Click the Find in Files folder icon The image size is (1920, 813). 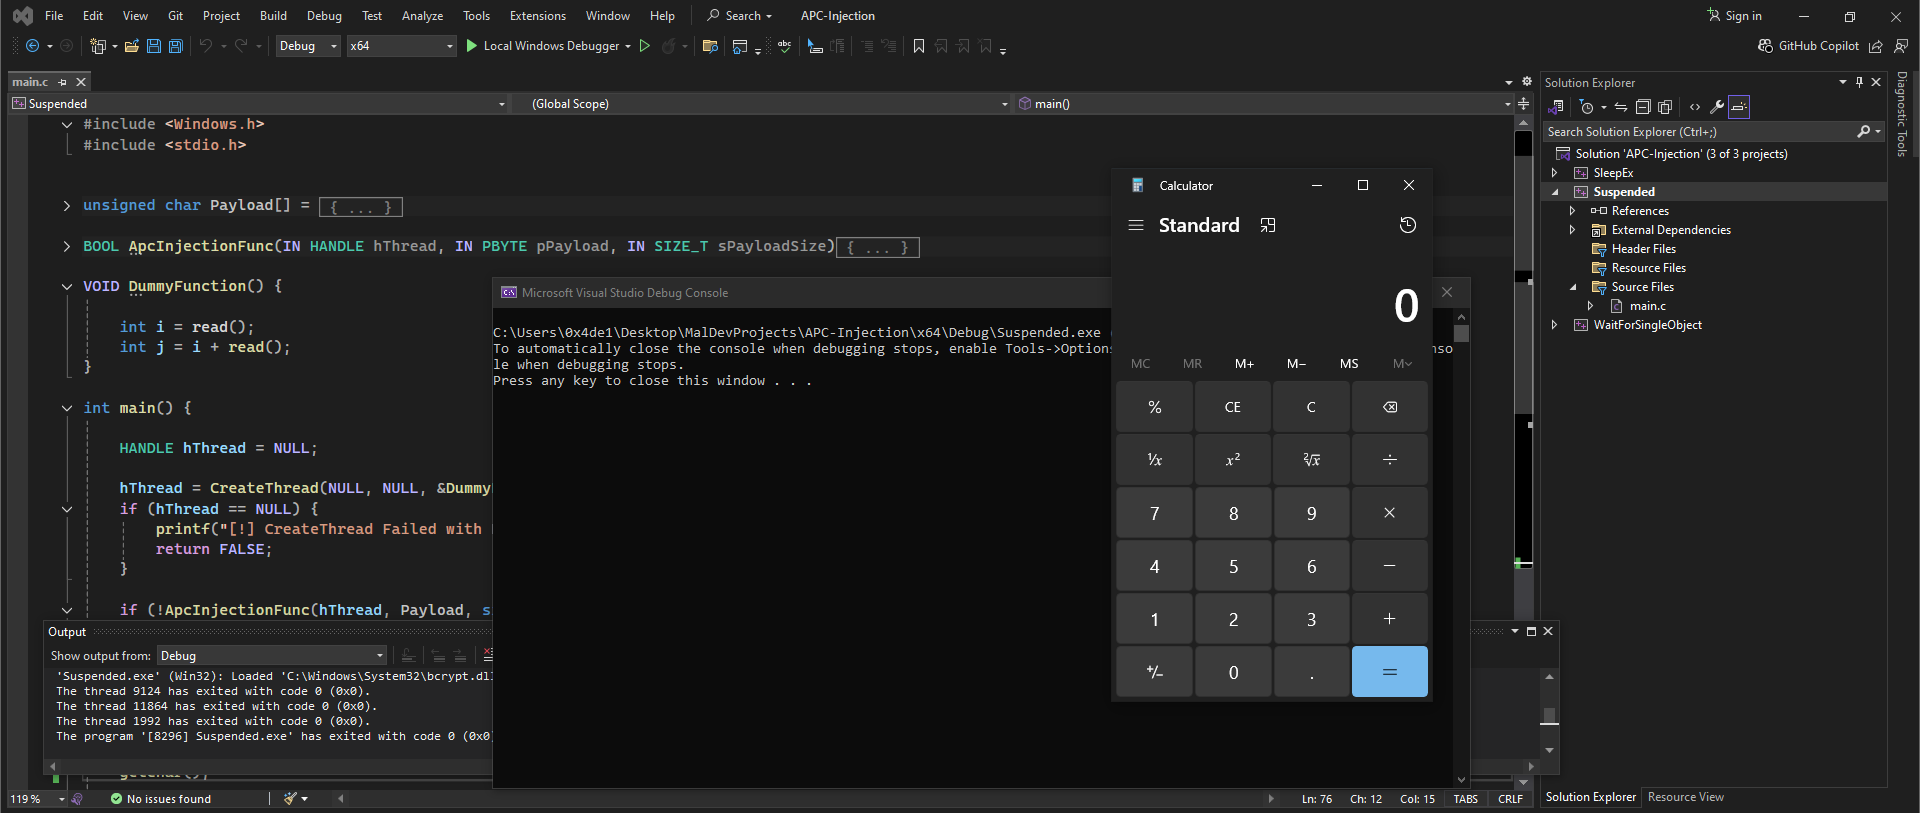coord(710,46)
